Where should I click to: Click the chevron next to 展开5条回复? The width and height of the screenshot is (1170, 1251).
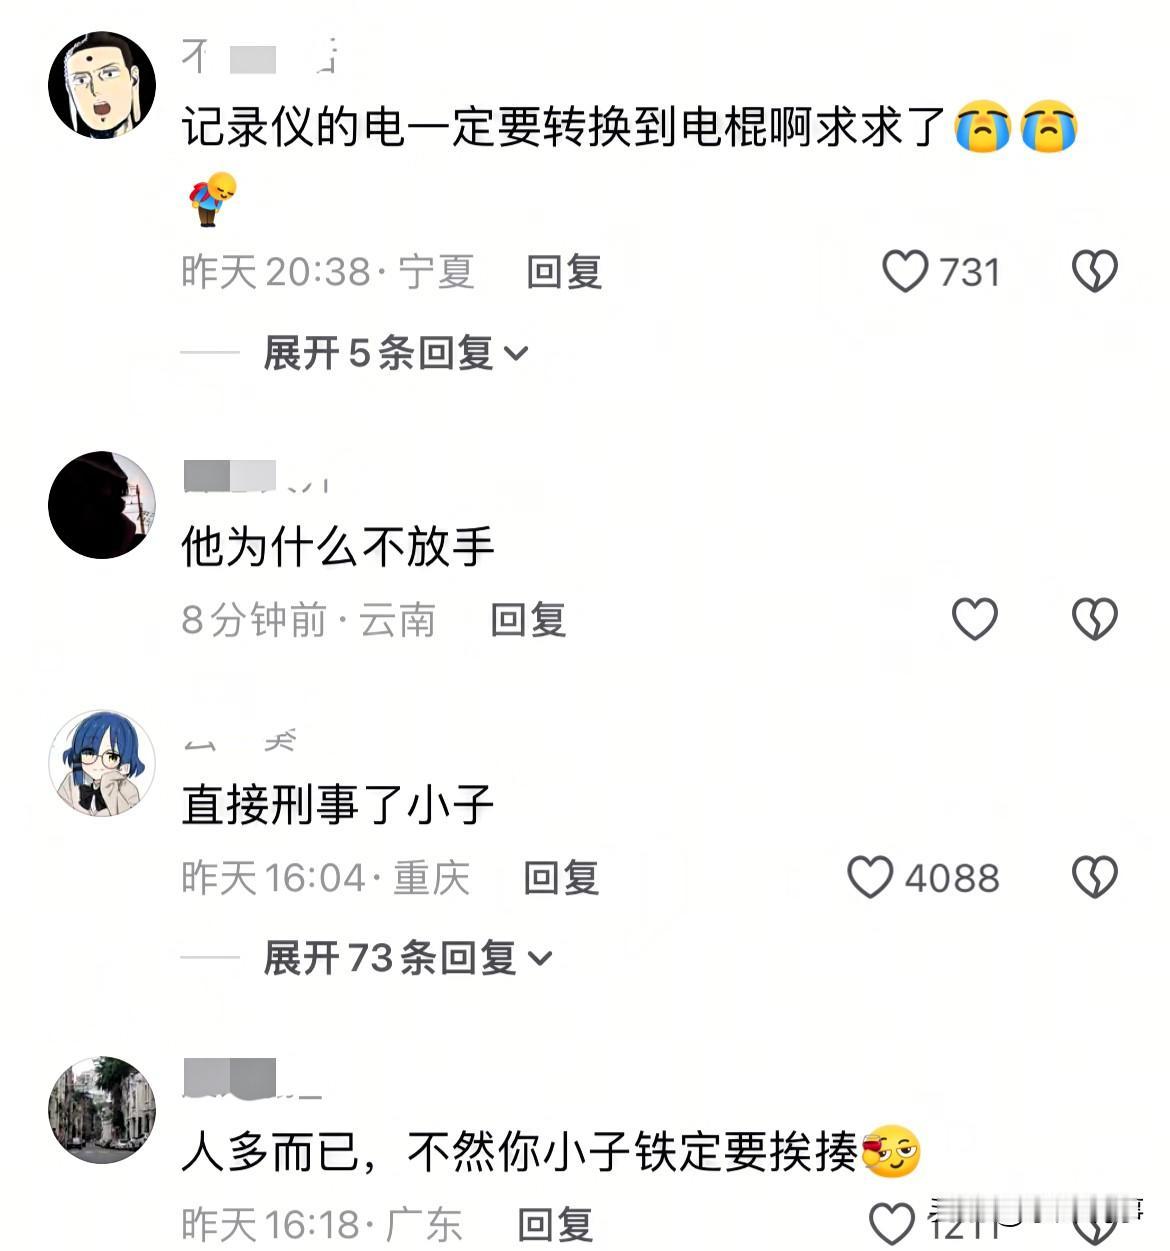(516, 354)
